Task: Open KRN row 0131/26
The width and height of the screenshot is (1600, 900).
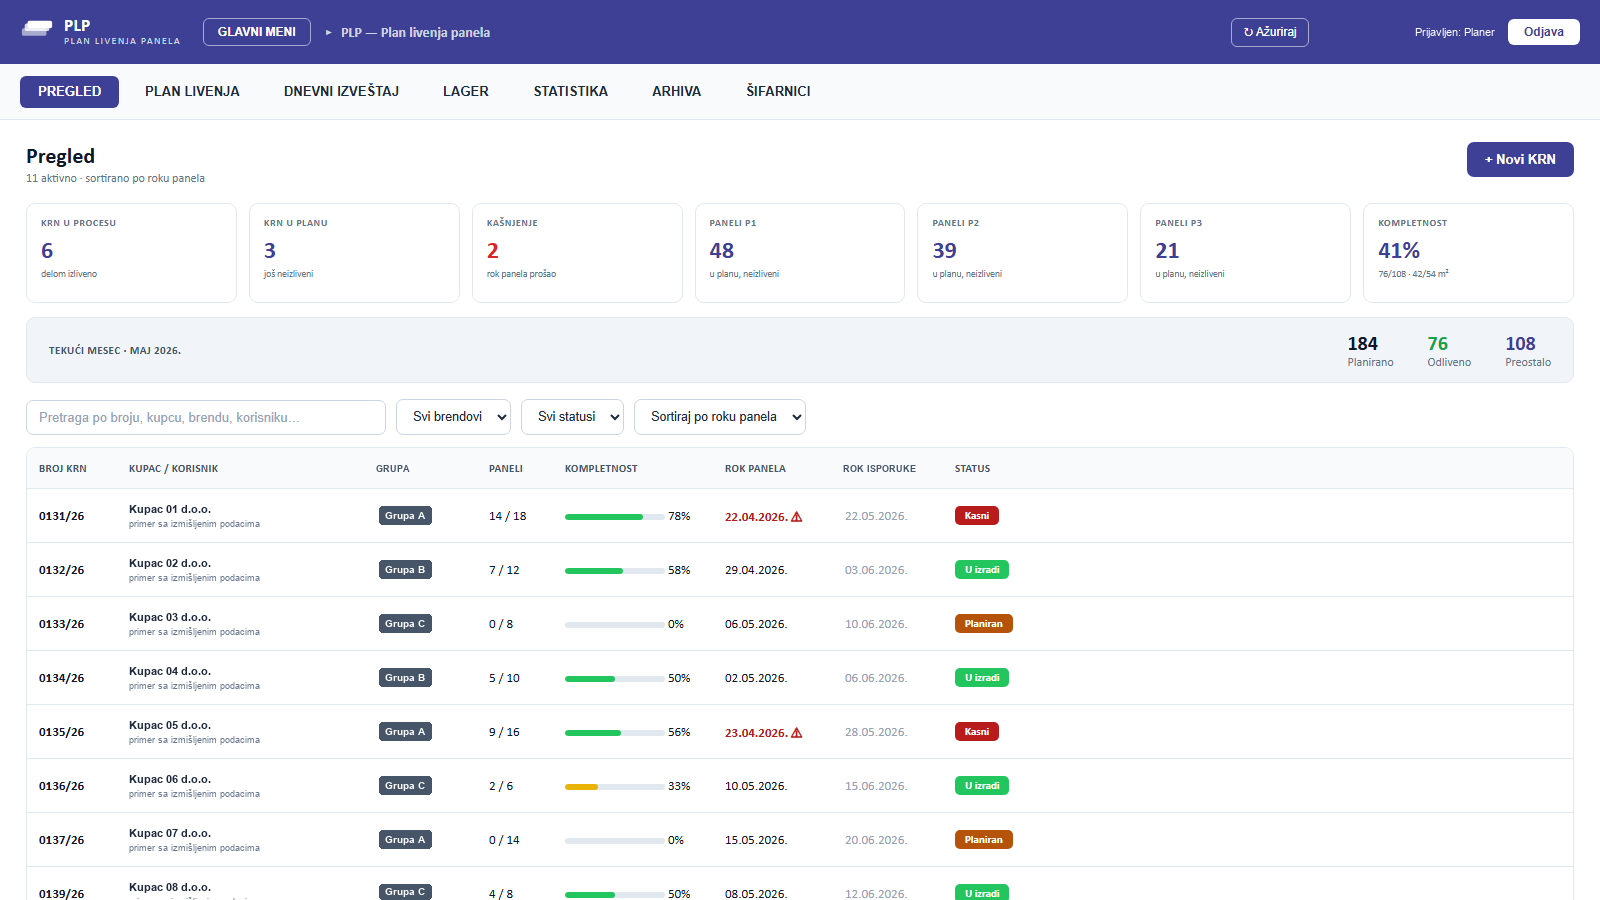Action: point(800,516)
